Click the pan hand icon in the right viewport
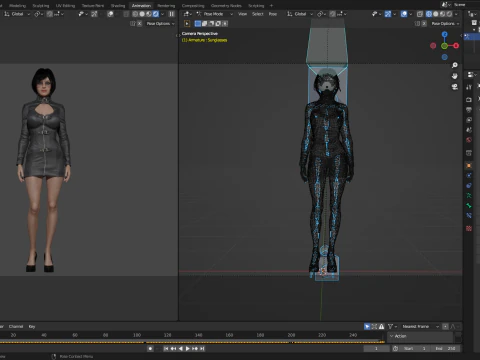Viewport: 480px width, 360px height. (455, 76)
